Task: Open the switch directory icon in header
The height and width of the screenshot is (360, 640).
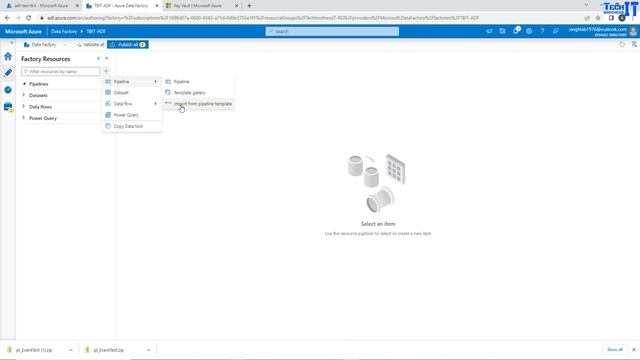Action: coord(502,31)
